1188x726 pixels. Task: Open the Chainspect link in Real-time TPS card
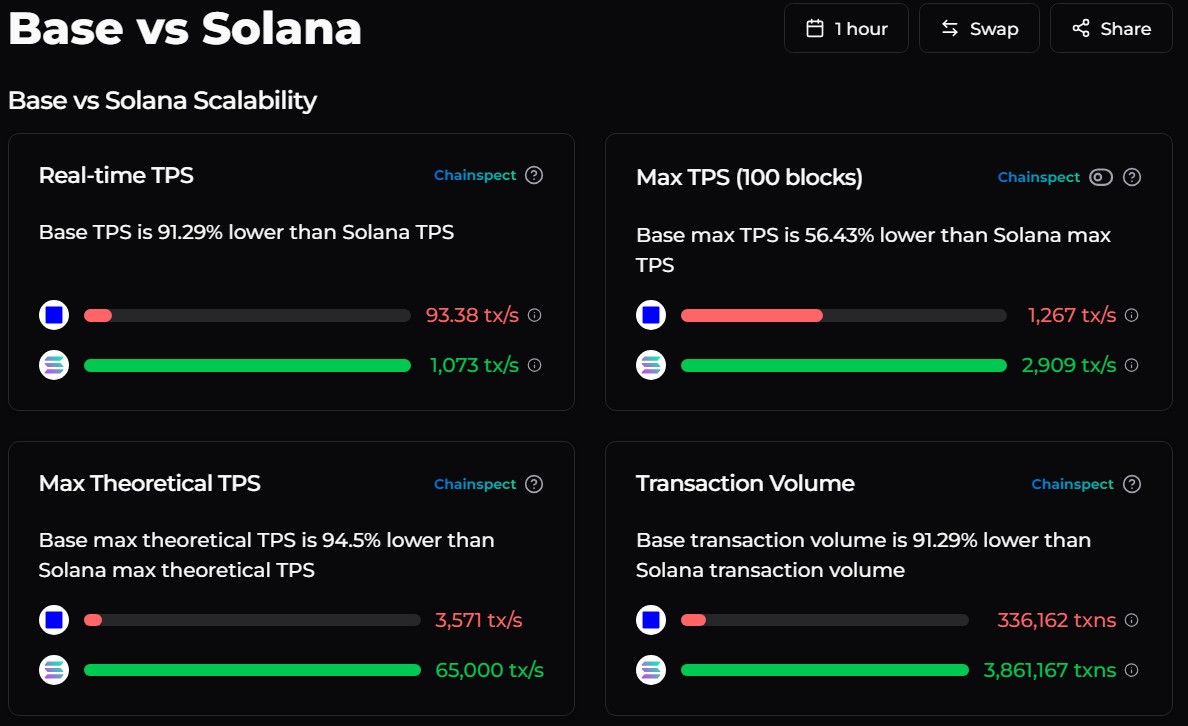point(475,174)
